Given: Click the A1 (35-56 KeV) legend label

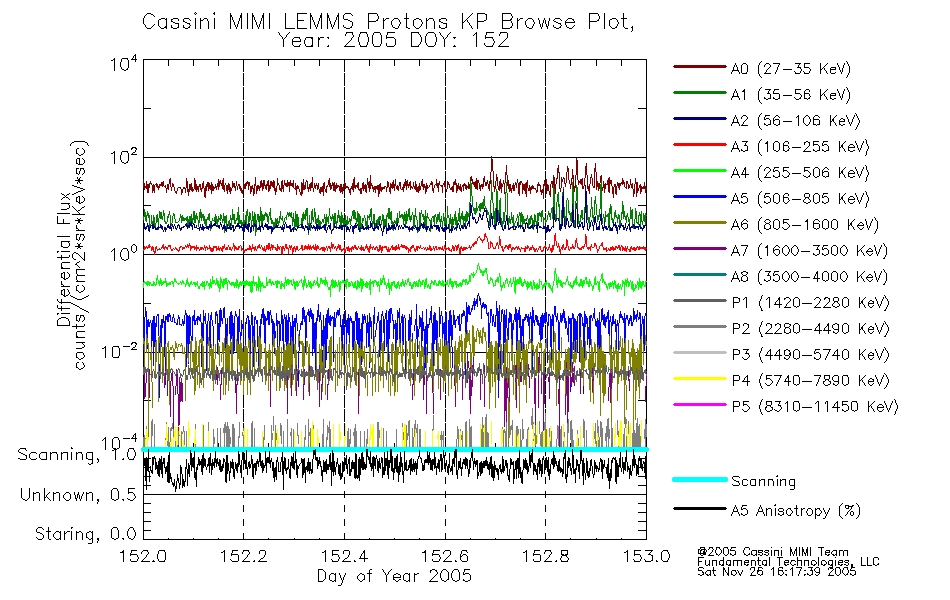Looking at the screenshot, I should point(791,95).
